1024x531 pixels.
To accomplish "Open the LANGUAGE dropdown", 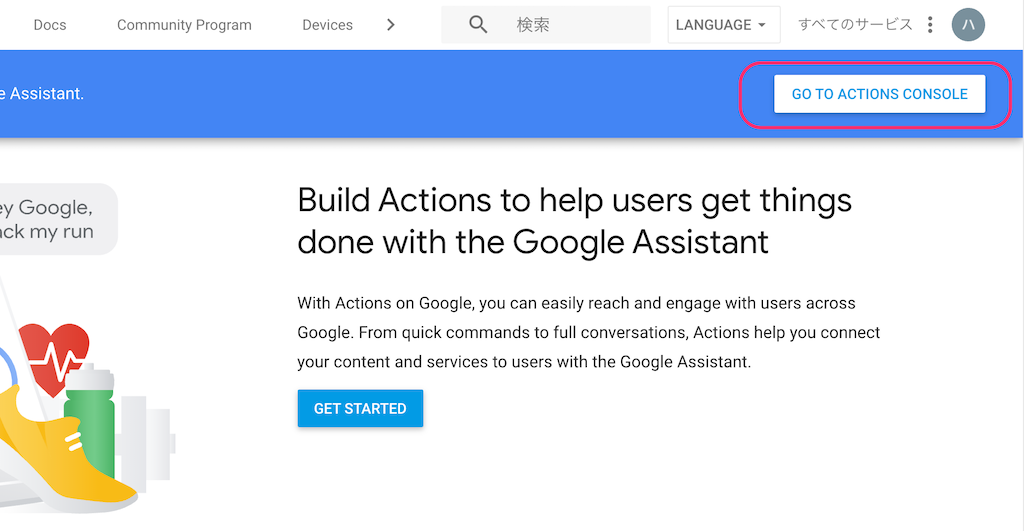I will 724,25.
